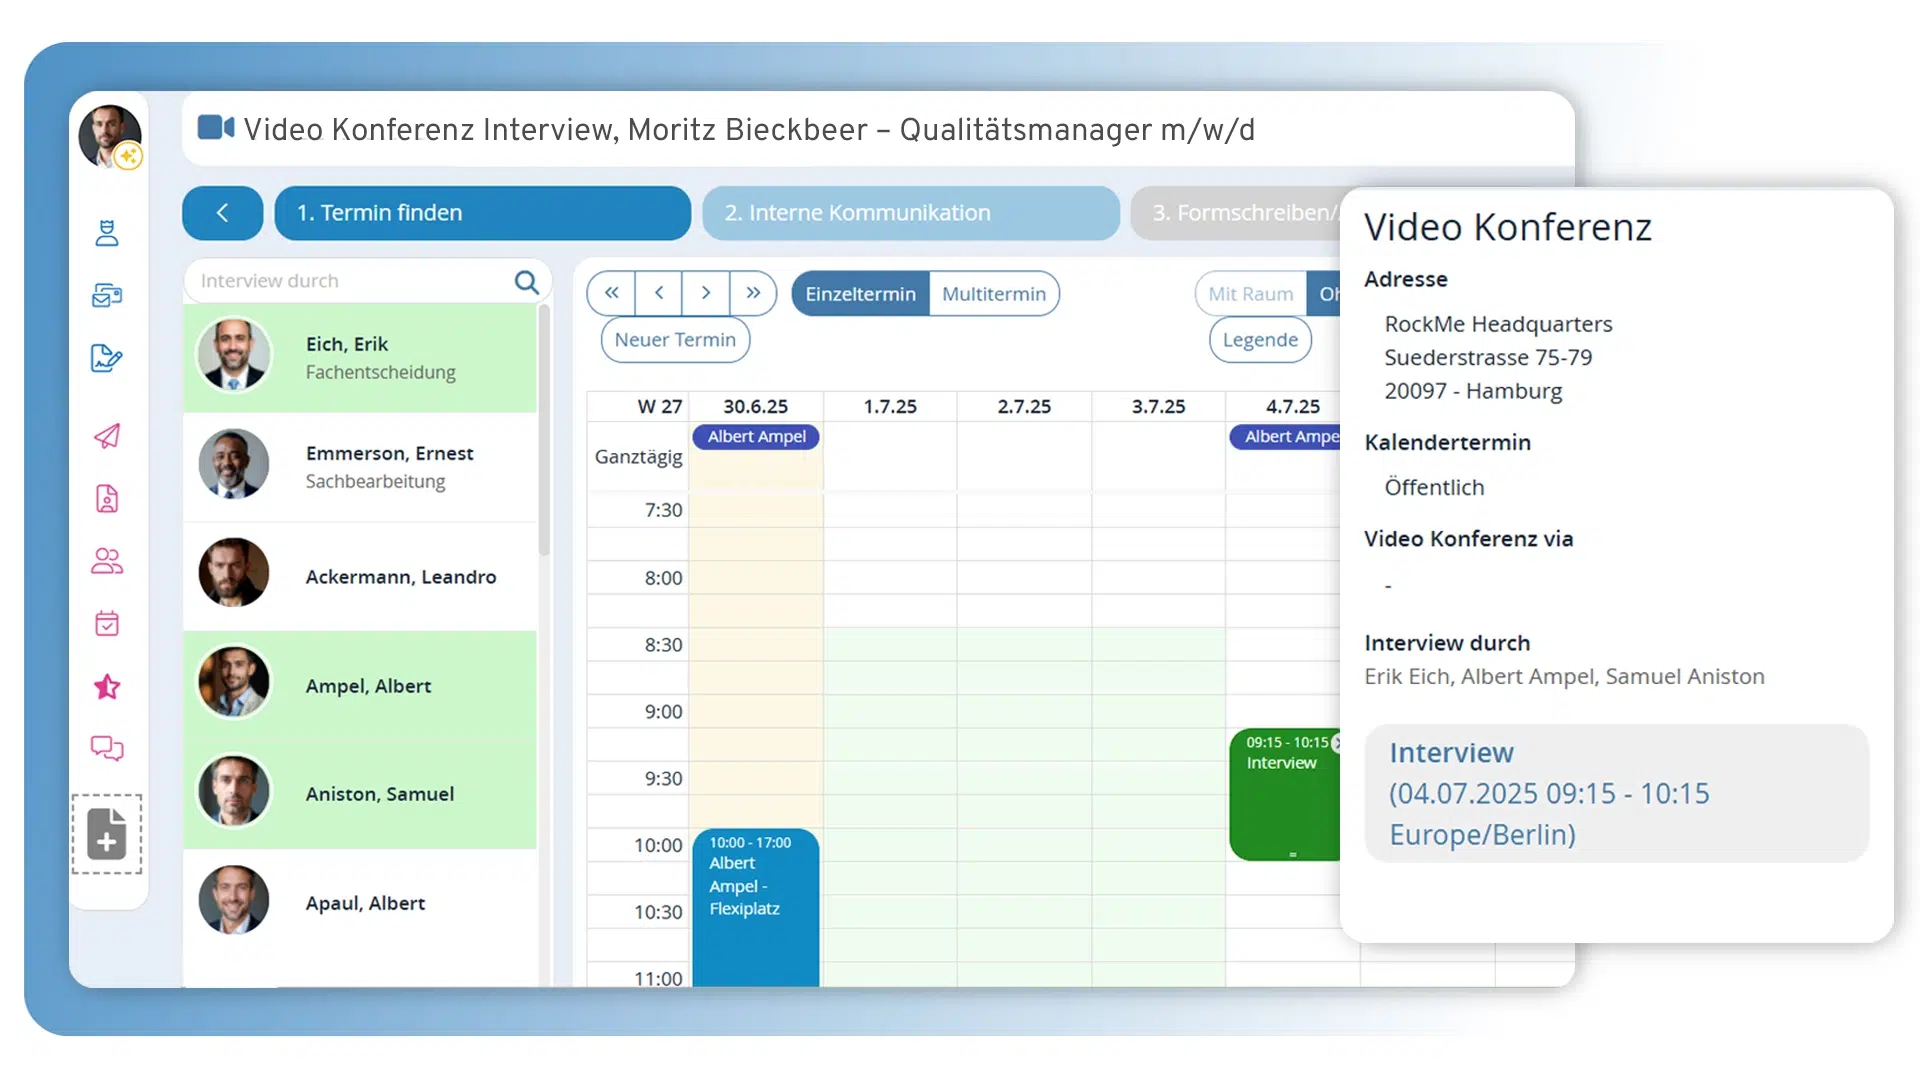This screenshot has height=1080, width=1920.
Task: Open the people group icon in sidebar
Action: (x=107, y=561)
